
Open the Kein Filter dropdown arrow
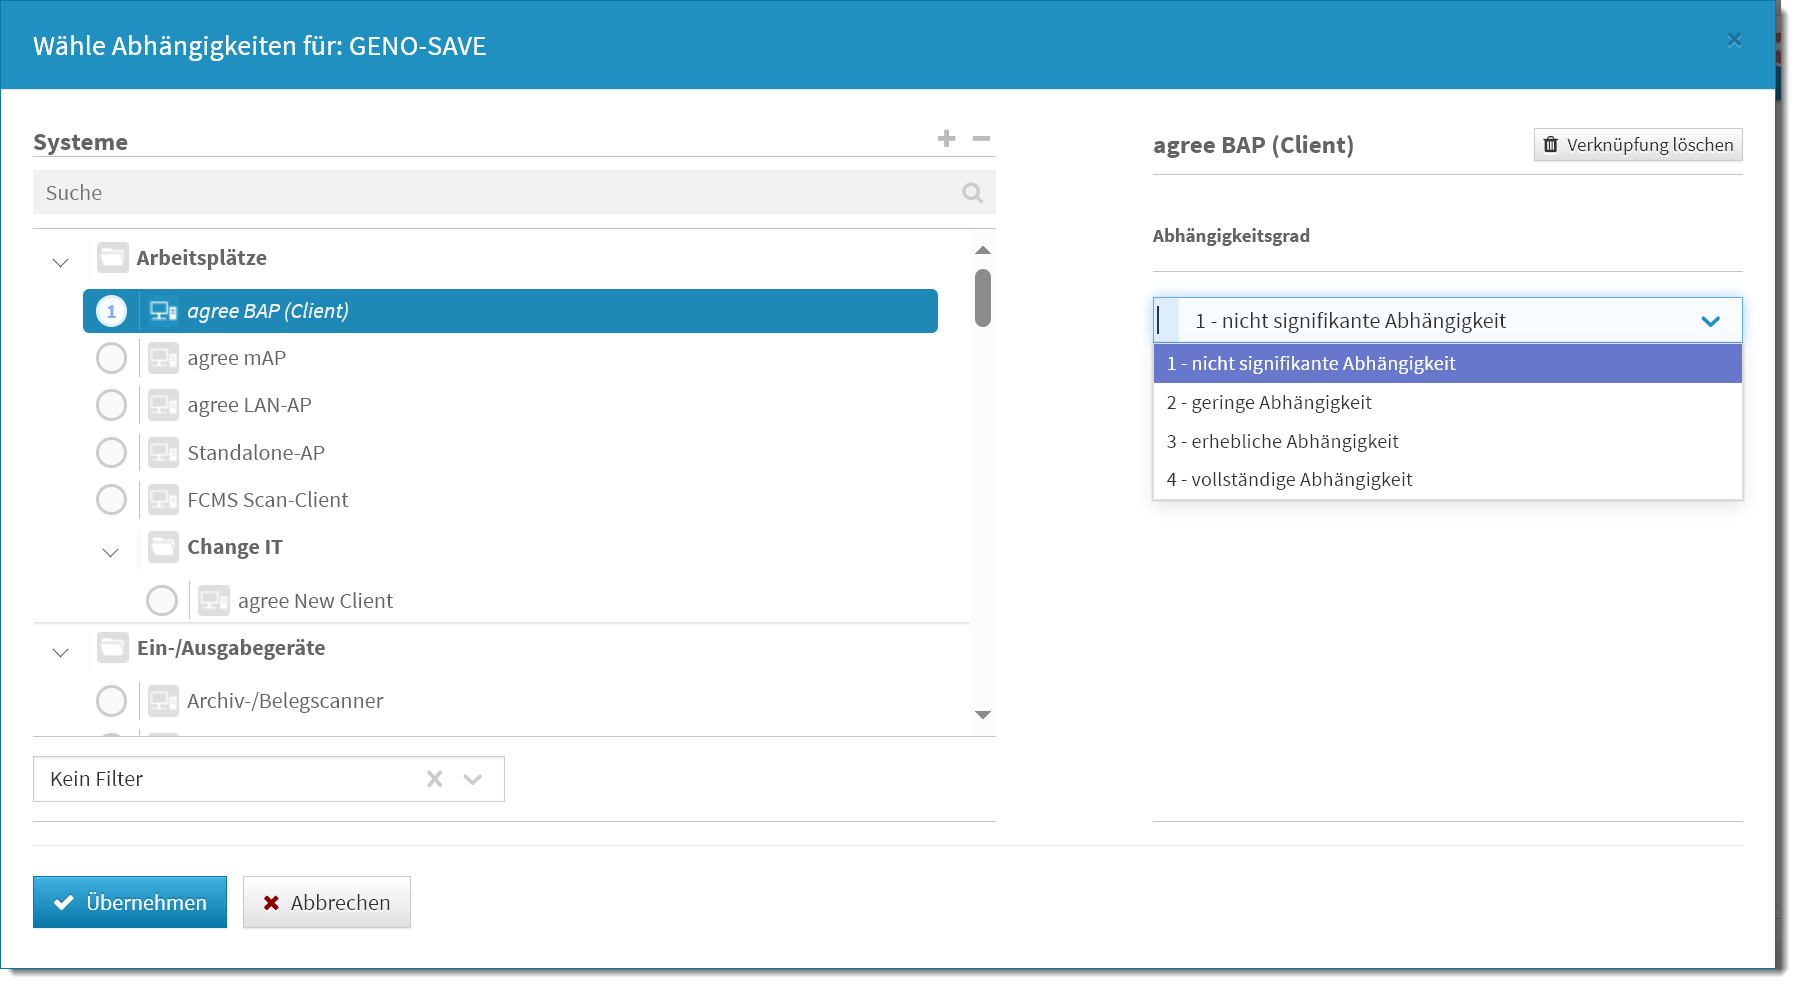(x=473, y=779)
